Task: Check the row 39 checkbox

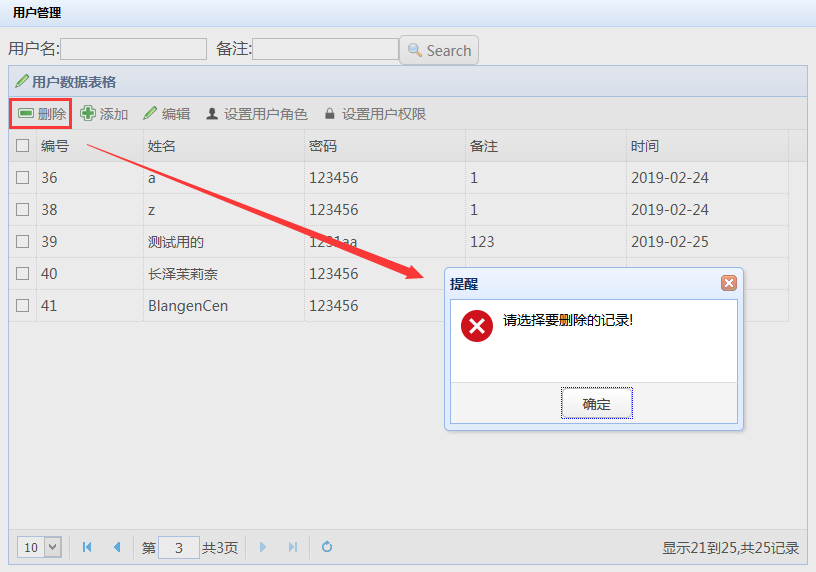Action: click(x=22, y=241)
